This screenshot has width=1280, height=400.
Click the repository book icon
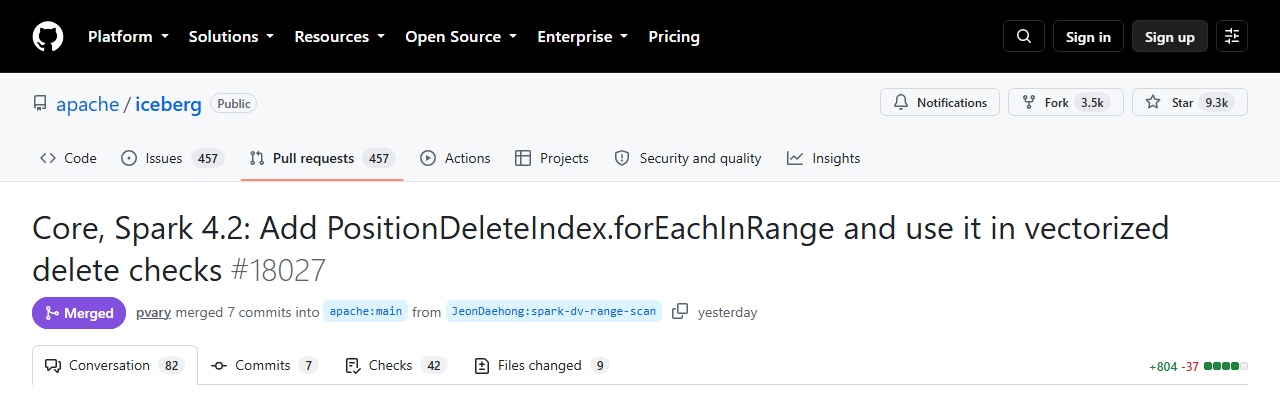pyautogui.click(x=40, y=103)
